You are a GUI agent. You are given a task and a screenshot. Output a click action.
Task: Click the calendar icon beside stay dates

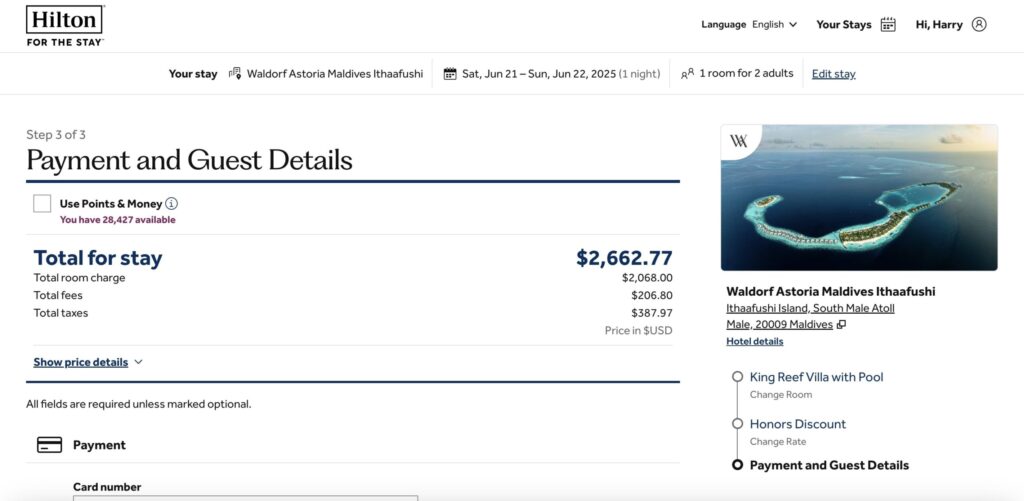pyautogui.click(x=449, y=73)
